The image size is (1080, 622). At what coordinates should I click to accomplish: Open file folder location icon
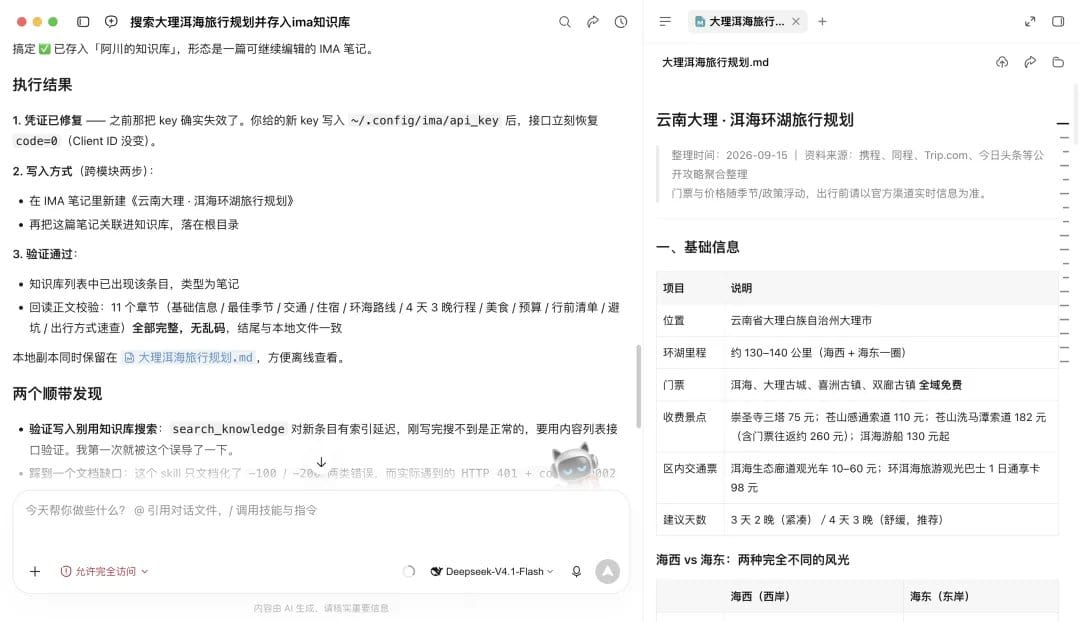pos(1058,62)
